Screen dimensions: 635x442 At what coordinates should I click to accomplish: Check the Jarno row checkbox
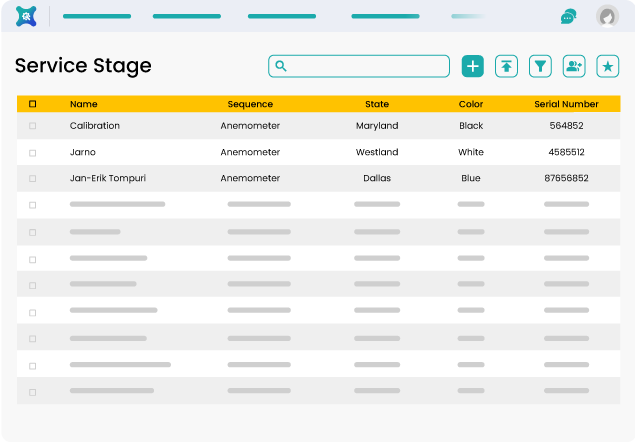tap(33, 153)
